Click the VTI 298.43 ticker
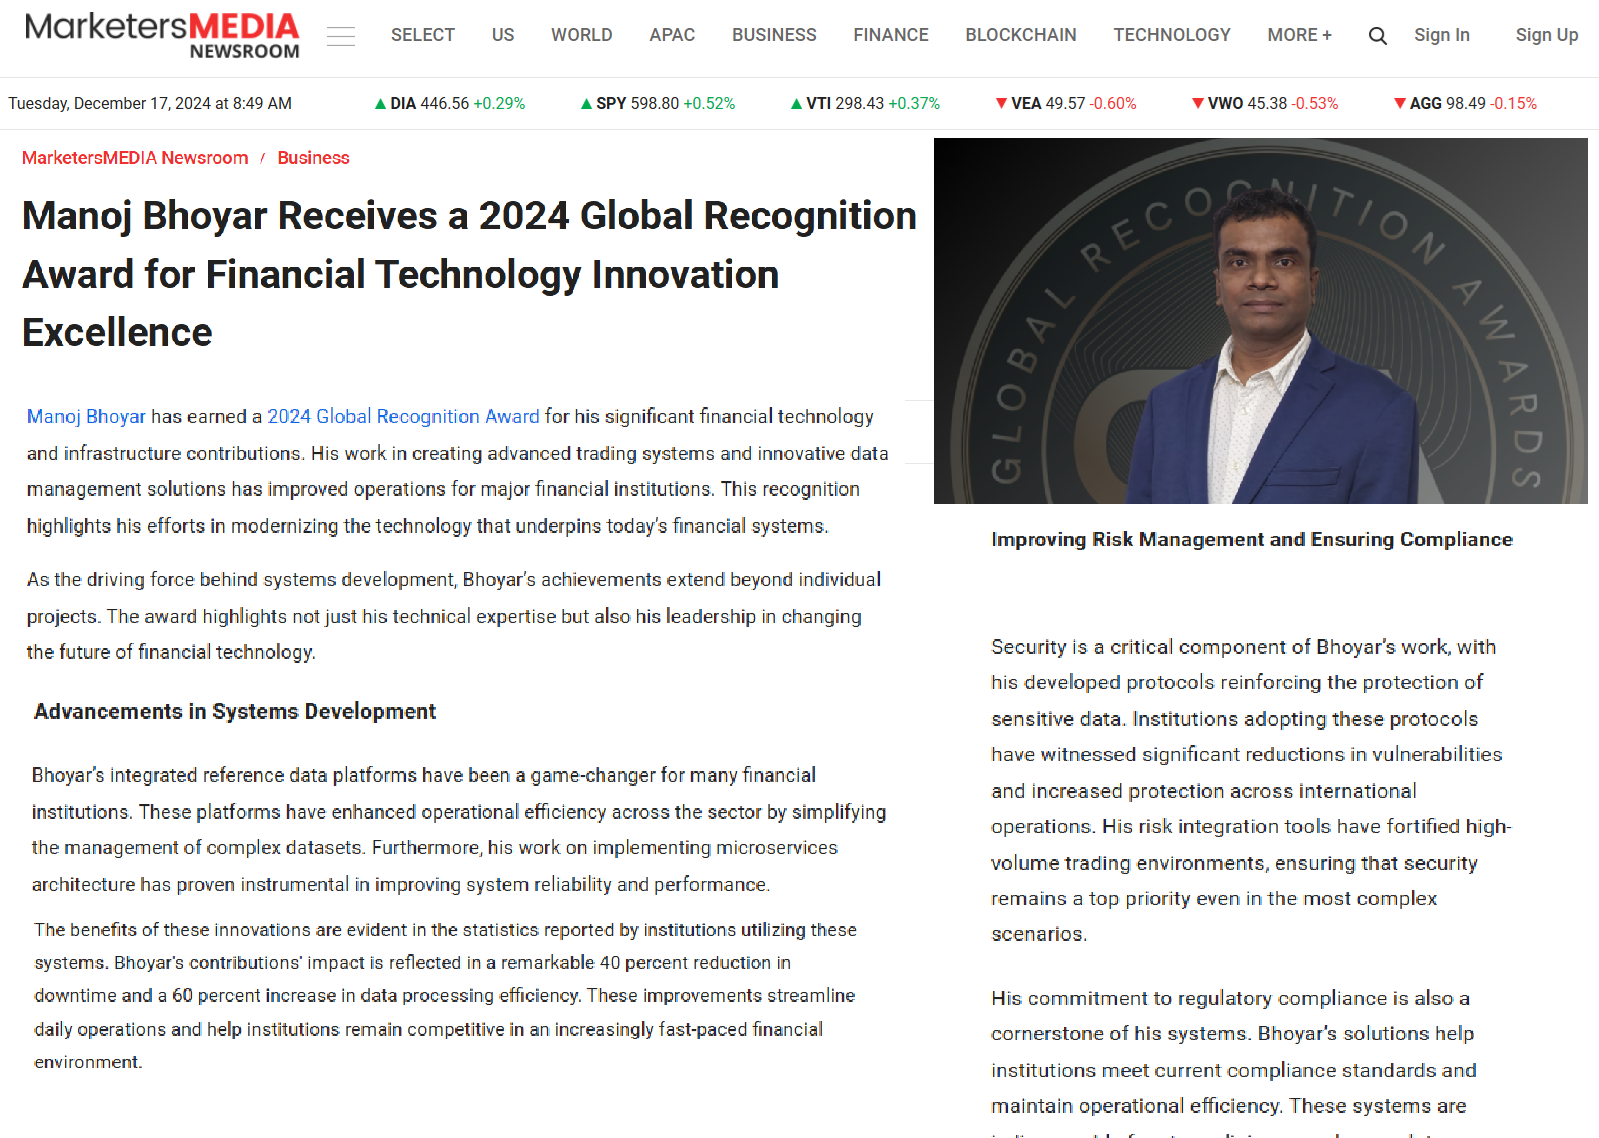 [x=865, y=104]
